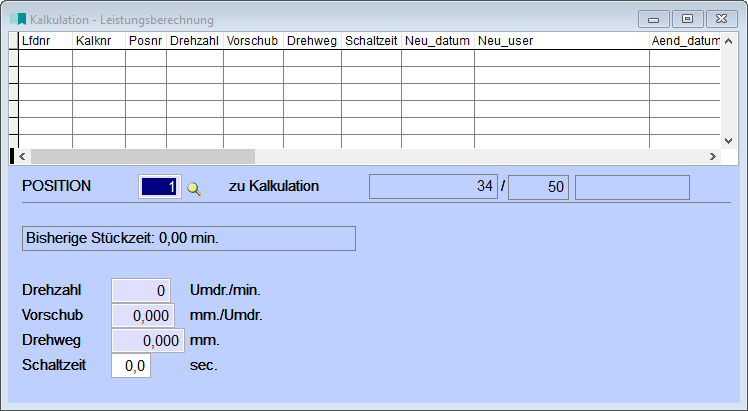This screenshot has width=748, height=411.
Task: Click the Drehzahl column header
Action: pyautogui.click(x=195, y=41)
